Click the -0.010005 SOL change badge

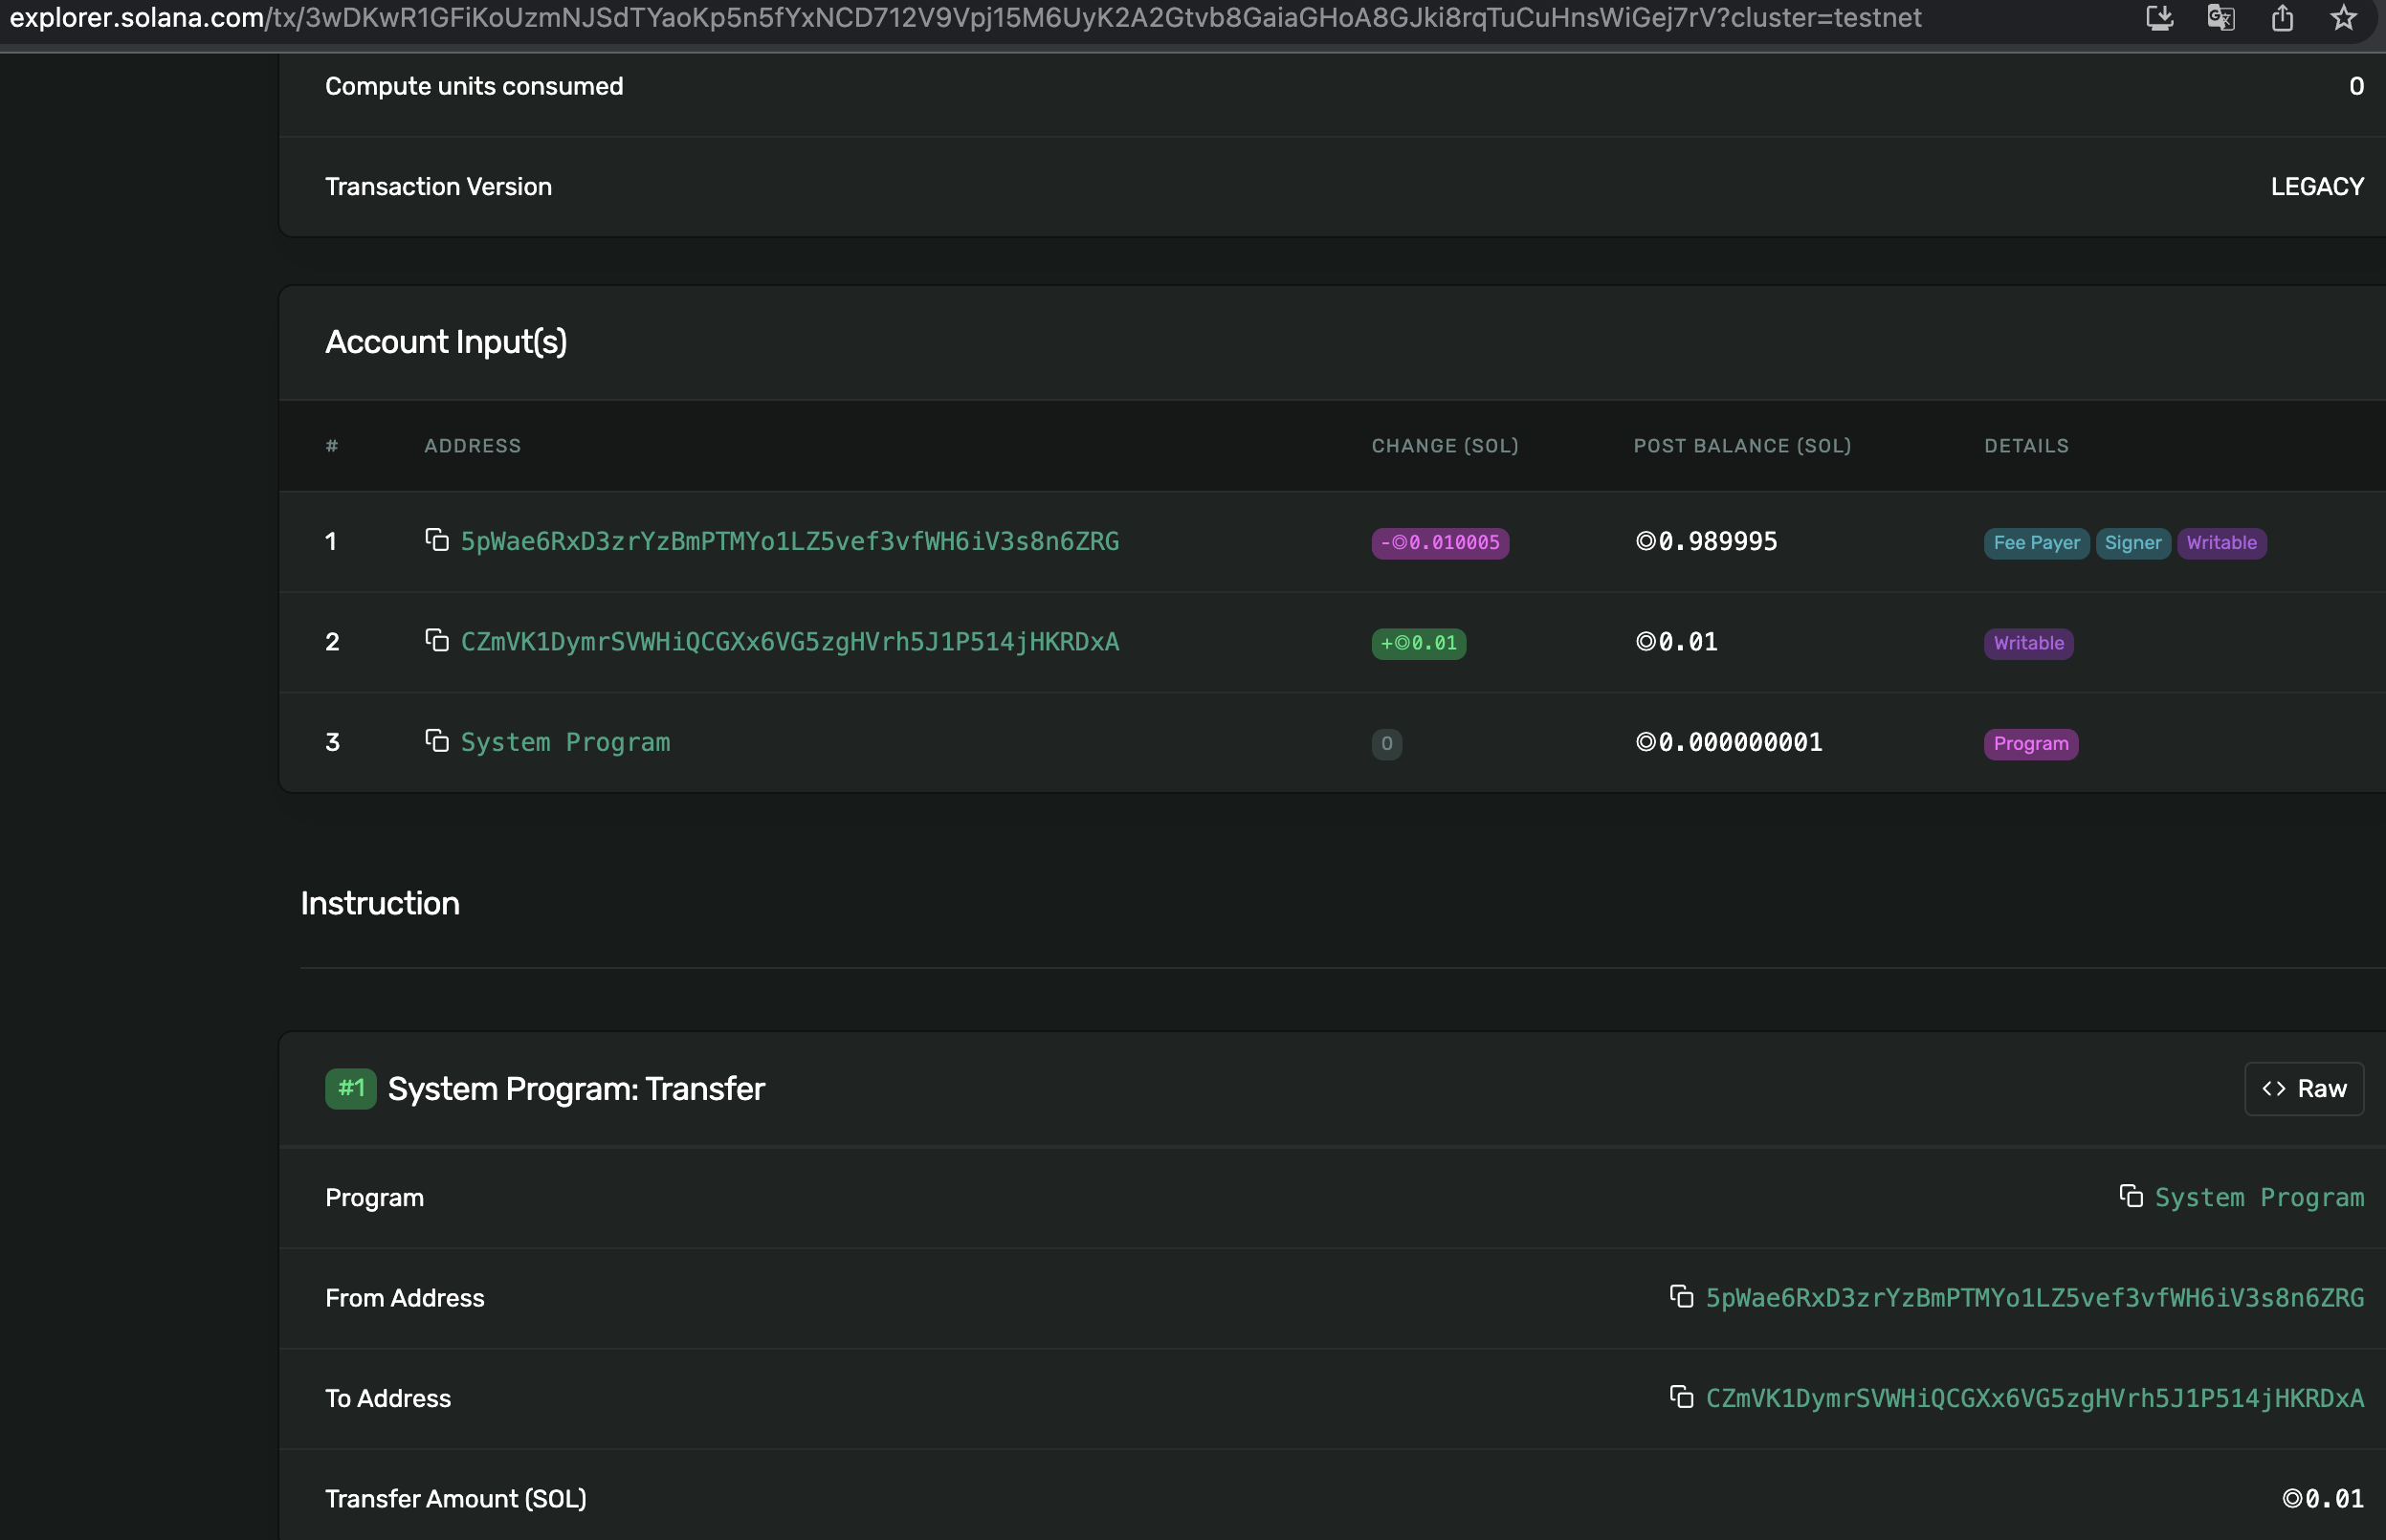pyautogui.click(x=1439, y=543)
